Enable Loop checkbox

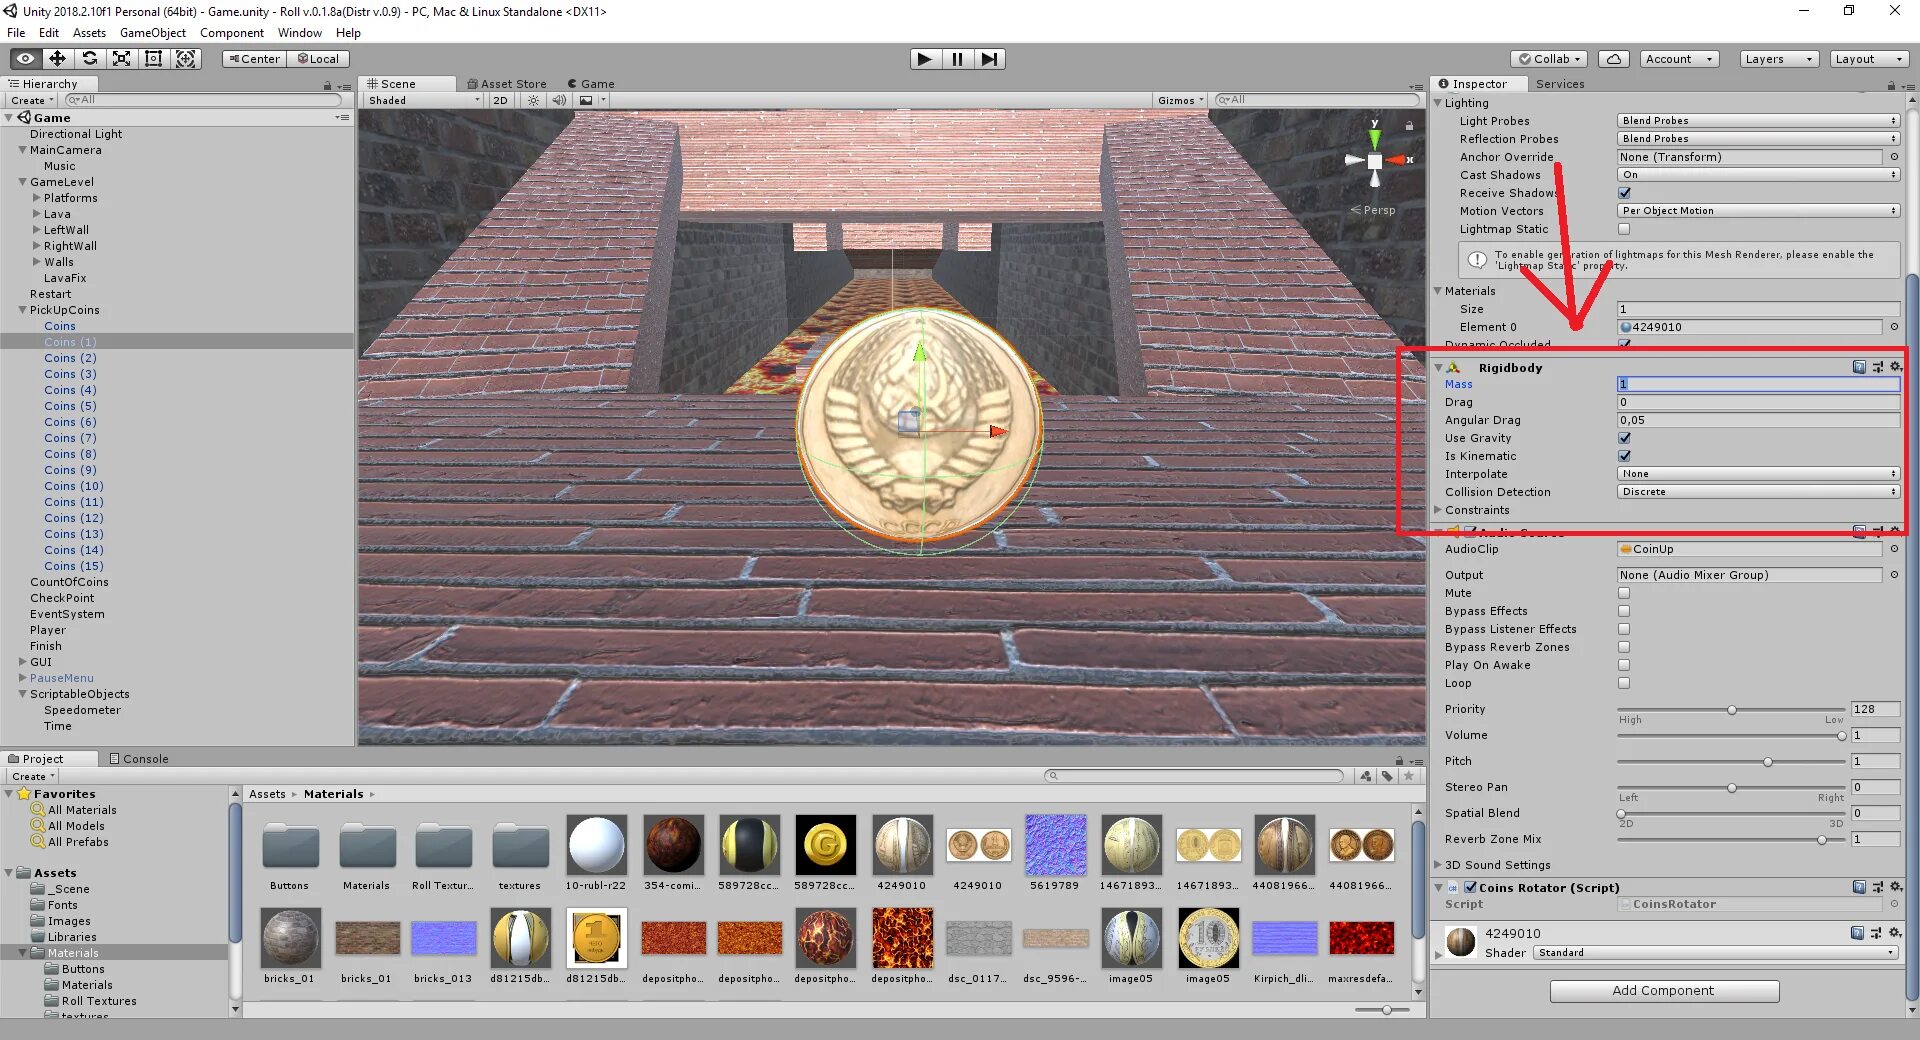click(x=1624, y=683)
